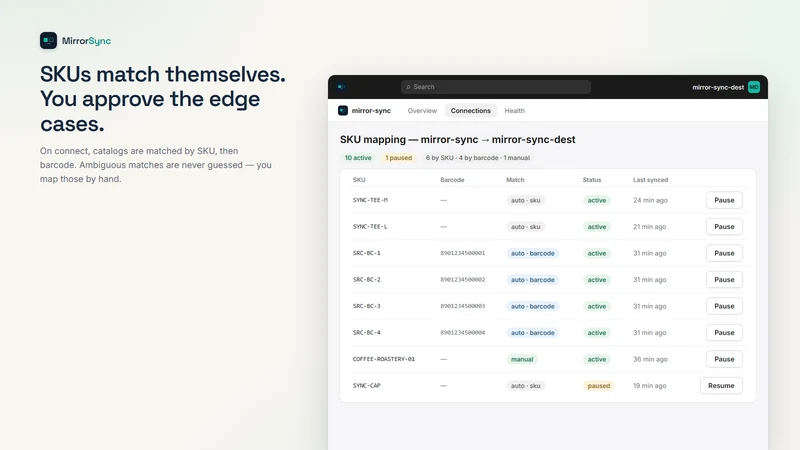The height and width of the screenshot is (450, 800).
Task: Click the SKU column header
Action: pyautogui.click(x=359, y=180)
